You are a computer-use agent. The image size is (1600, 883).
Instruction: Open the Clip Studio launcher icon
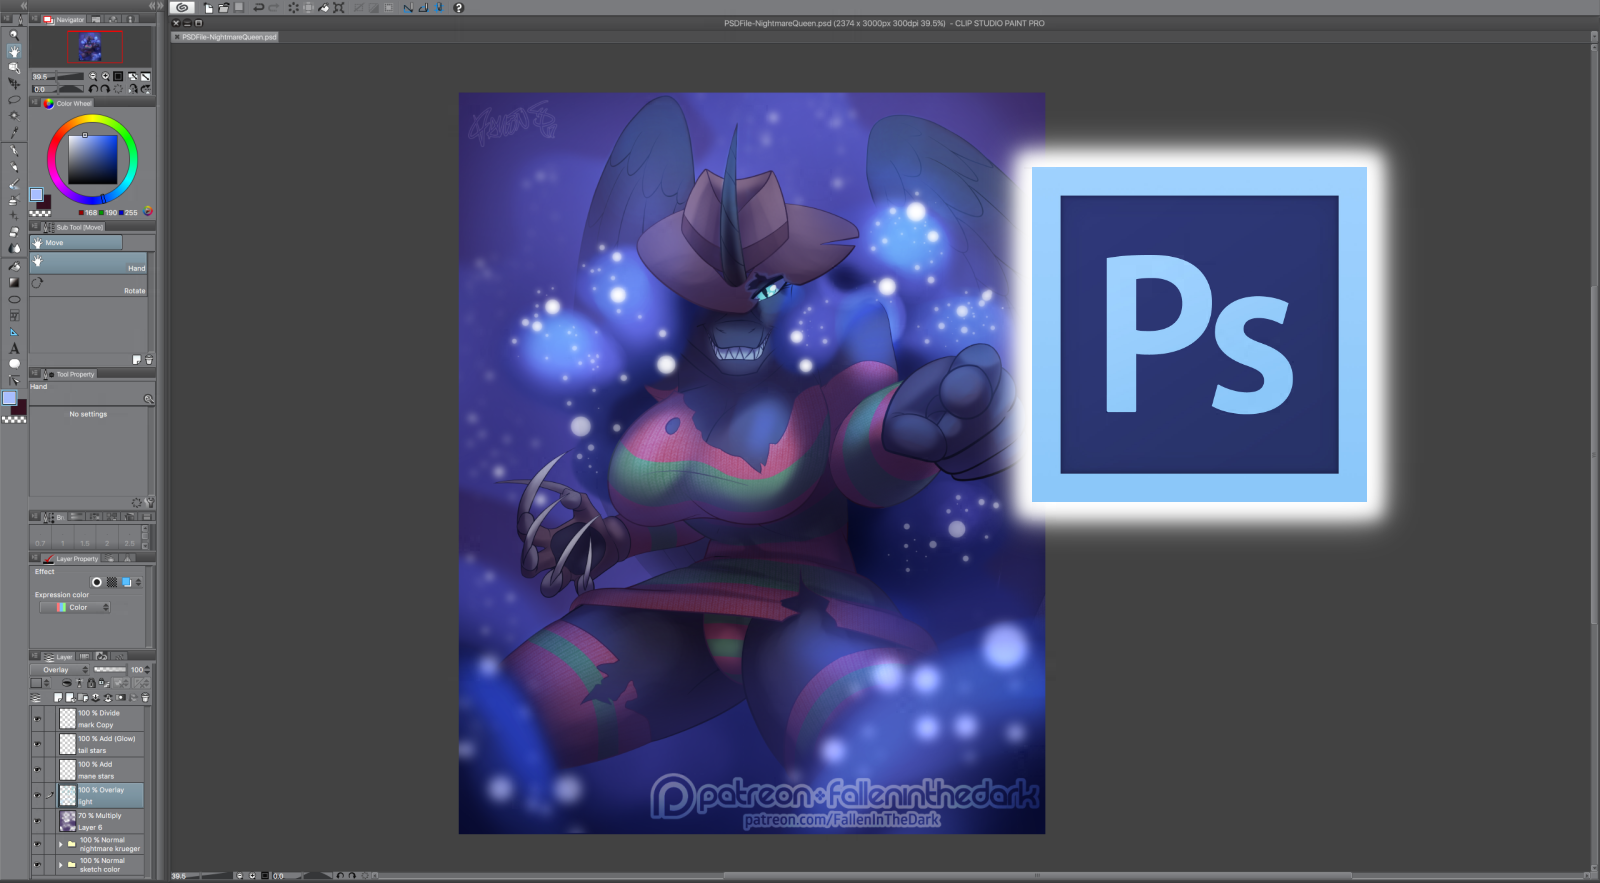tap(182, 7)
